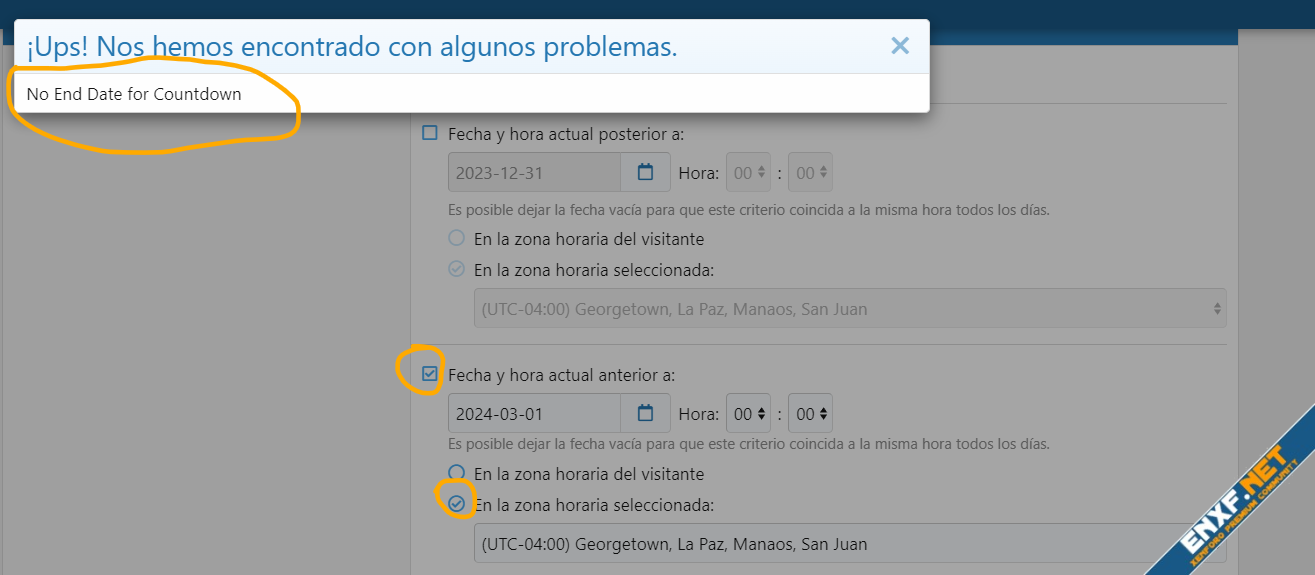Open hour dropdown beside 2024-03-01 date

pyautogui.click(x=749, y=413)
